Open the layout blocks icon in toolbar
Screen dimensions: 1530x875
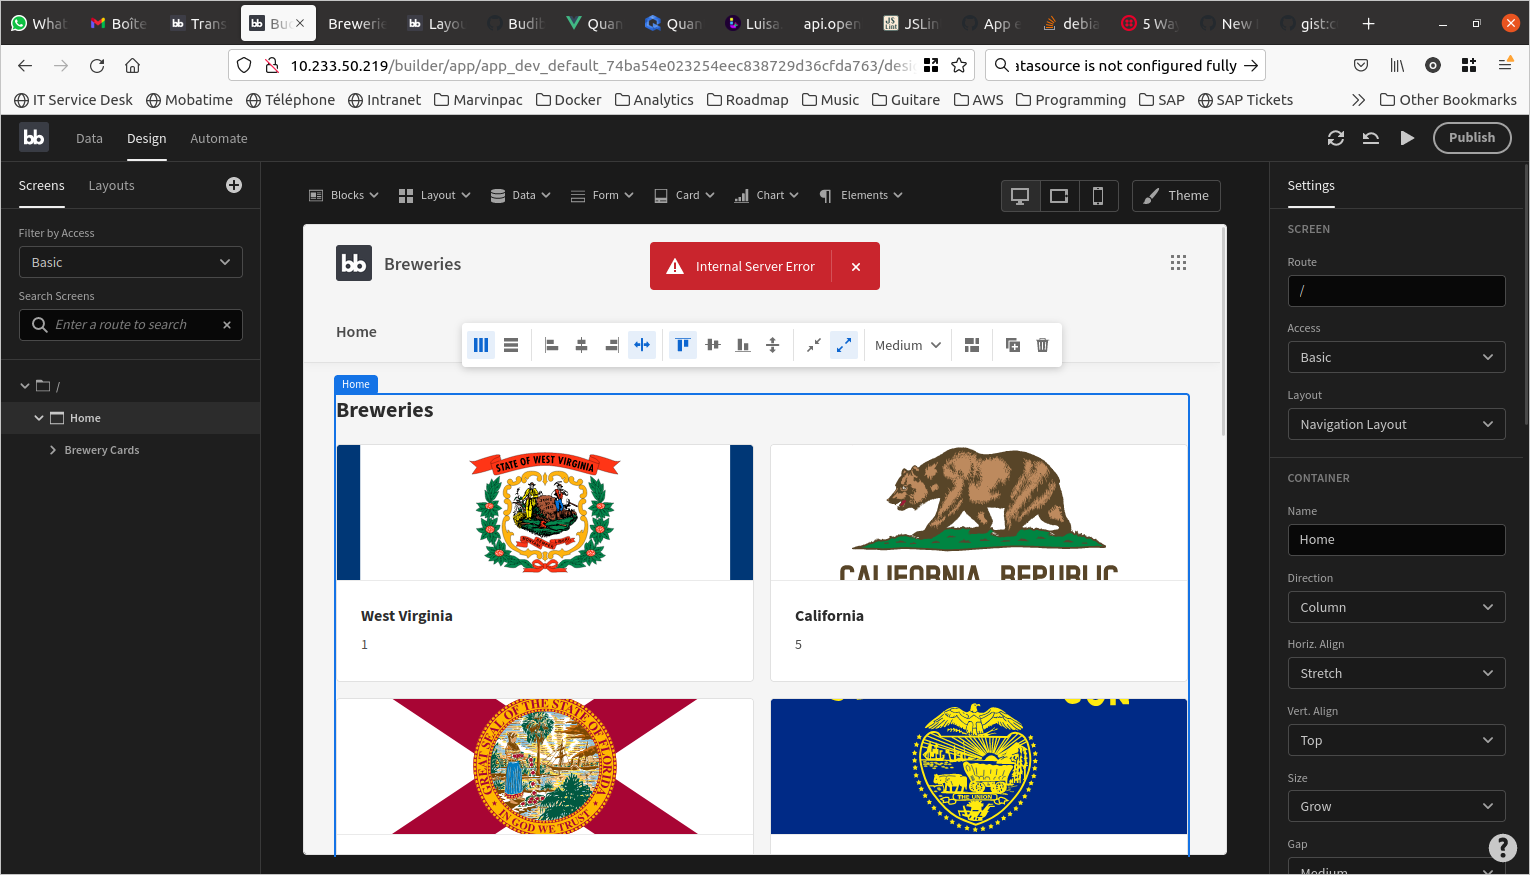point(972,345)
